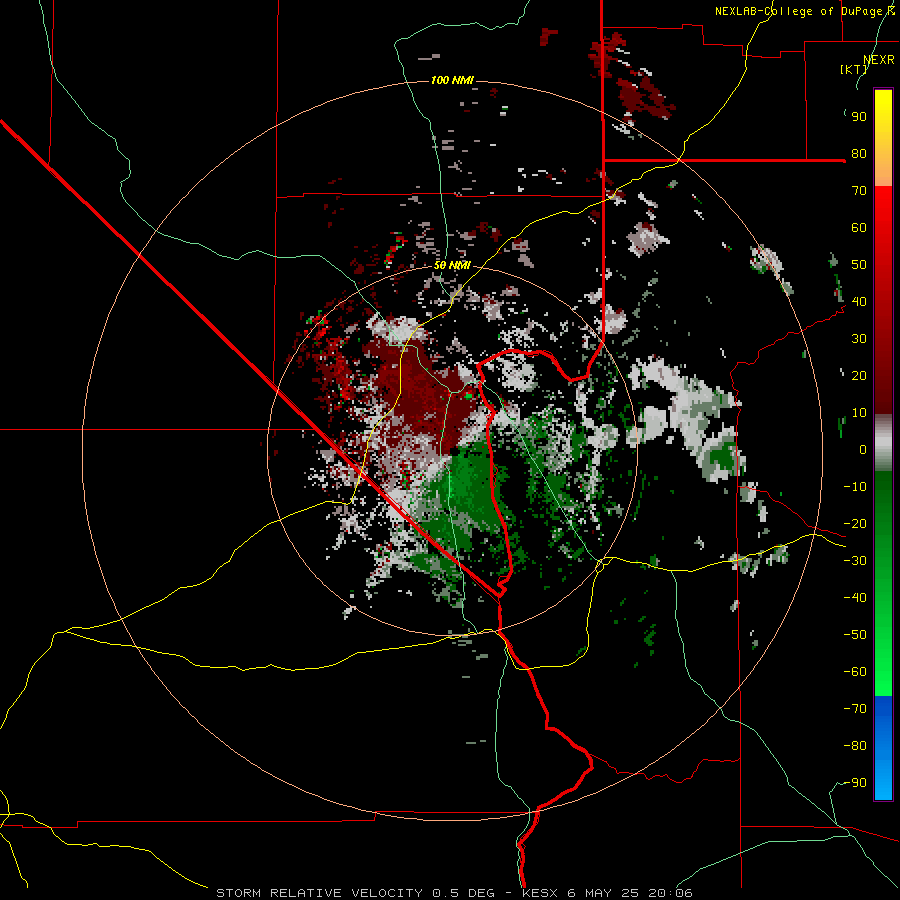This screenshot has height=900, width=900.
Task: Click the blue segment at the color bar bottom
Action: click(x=883, y=748)
